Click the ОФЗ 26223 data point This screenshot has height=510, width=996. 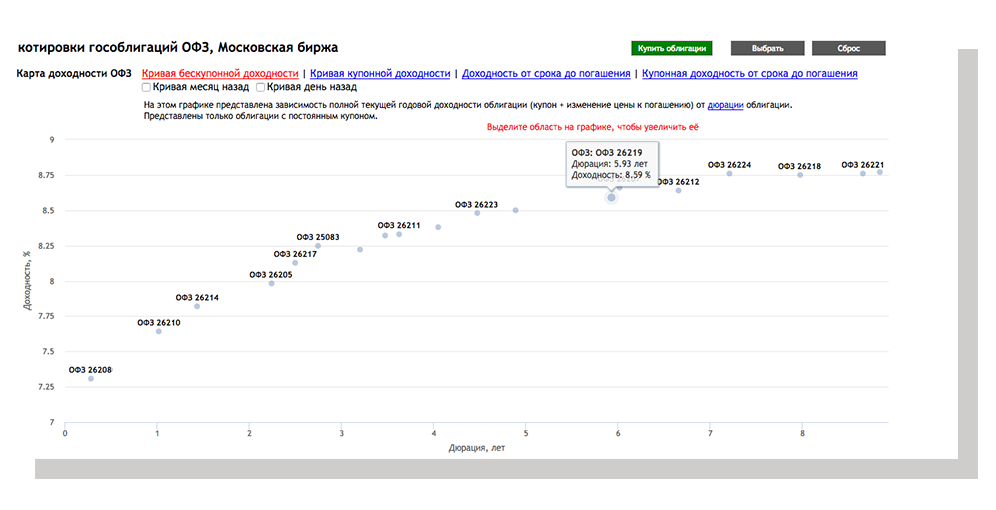pyautogui.click(x=477, y=213)
